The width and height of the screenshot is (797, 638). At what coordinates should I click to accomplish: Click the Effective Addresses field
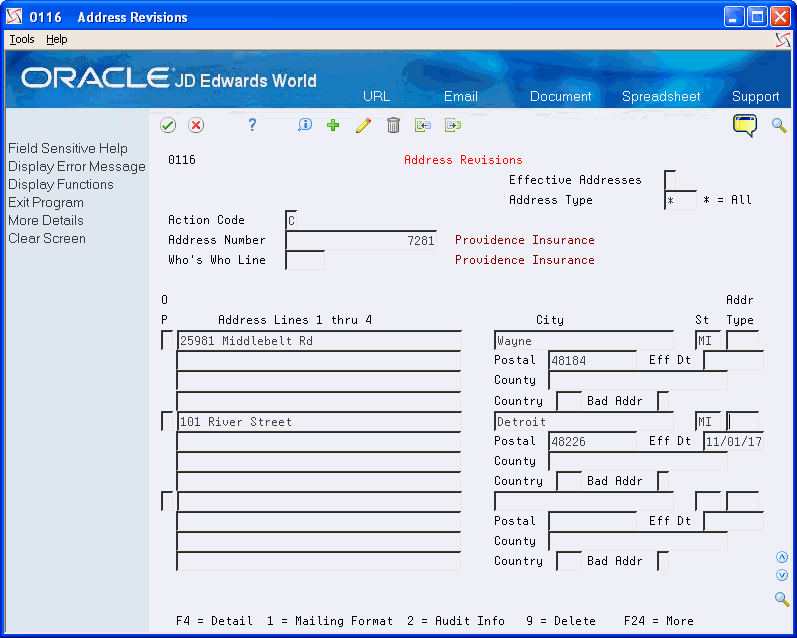670,180
